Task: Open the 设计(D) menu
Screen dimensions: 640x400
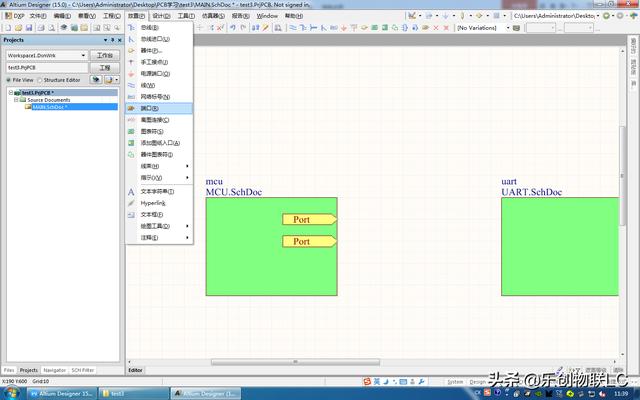Action: (x=161, y=16)
